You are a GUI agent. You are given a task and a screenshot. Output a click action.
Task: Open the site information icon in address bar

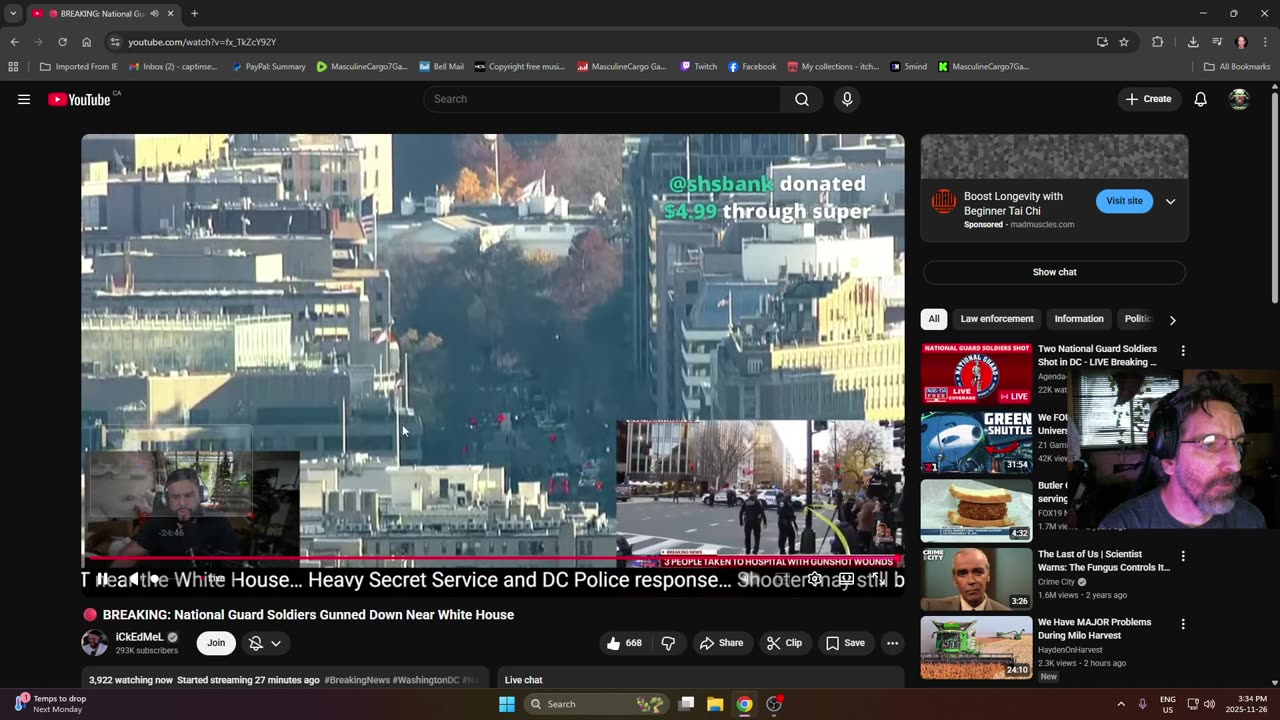click(x=115, y=42)
